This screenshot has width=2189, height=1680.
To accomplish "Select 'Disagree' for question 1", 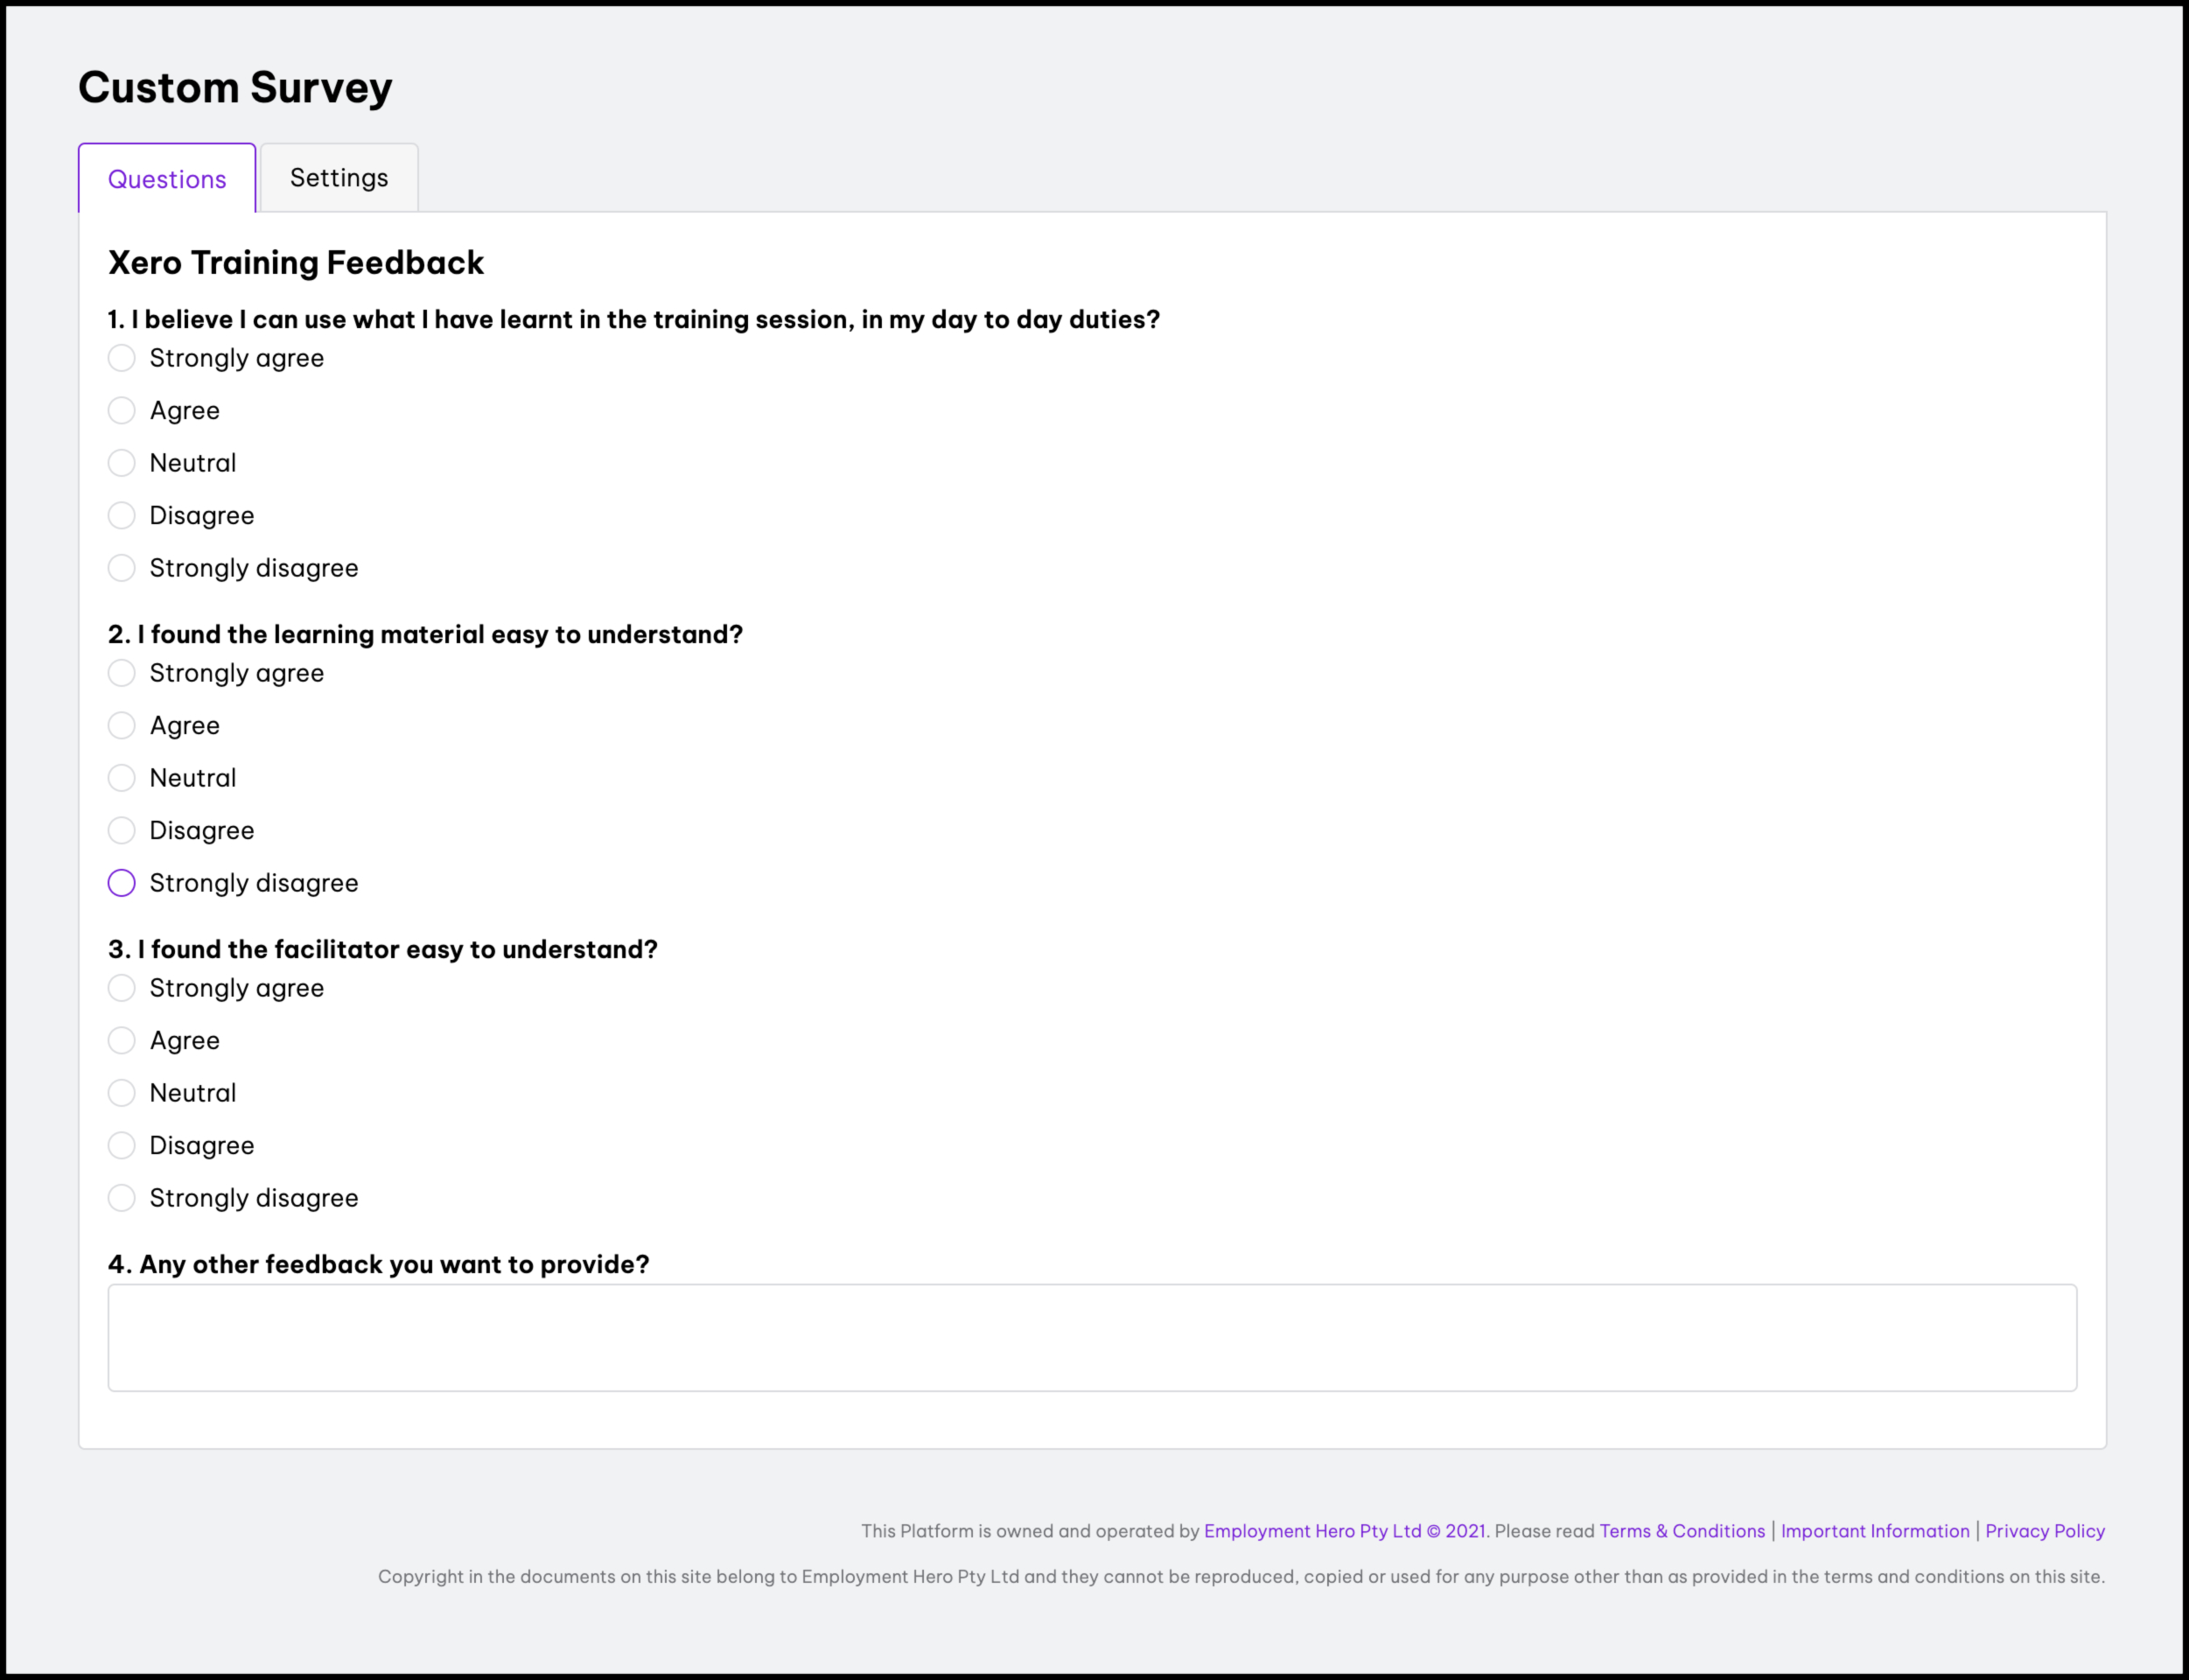I will 121,515.
